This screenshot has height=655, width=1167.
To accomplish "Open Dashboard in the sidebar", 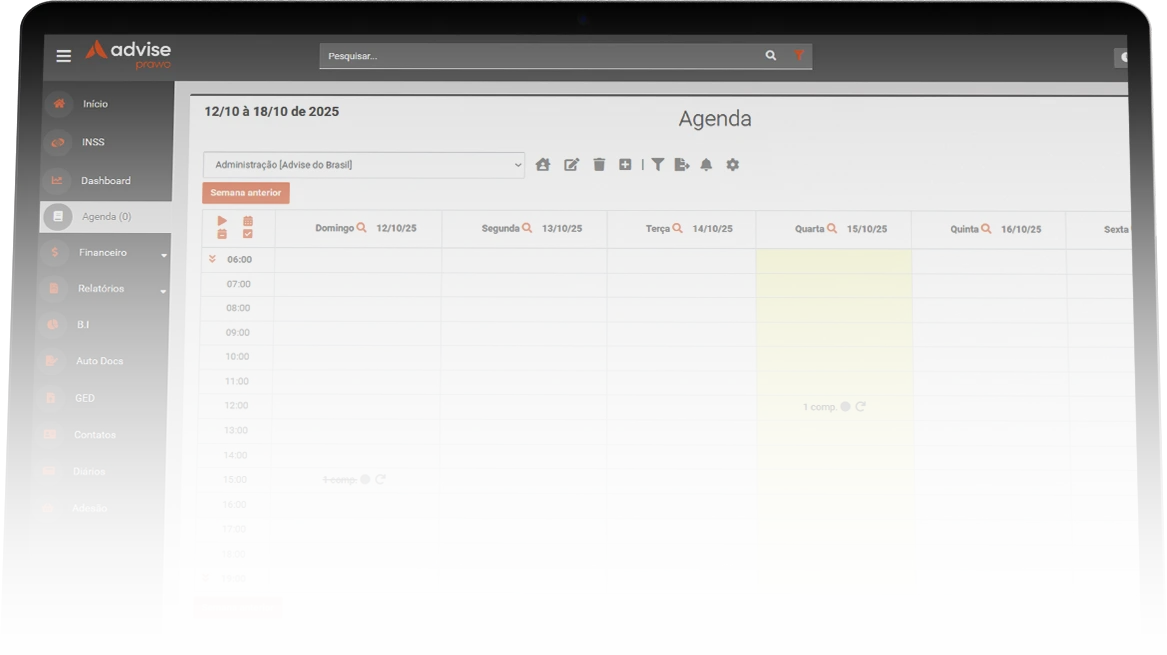I will tap(105, 181).
